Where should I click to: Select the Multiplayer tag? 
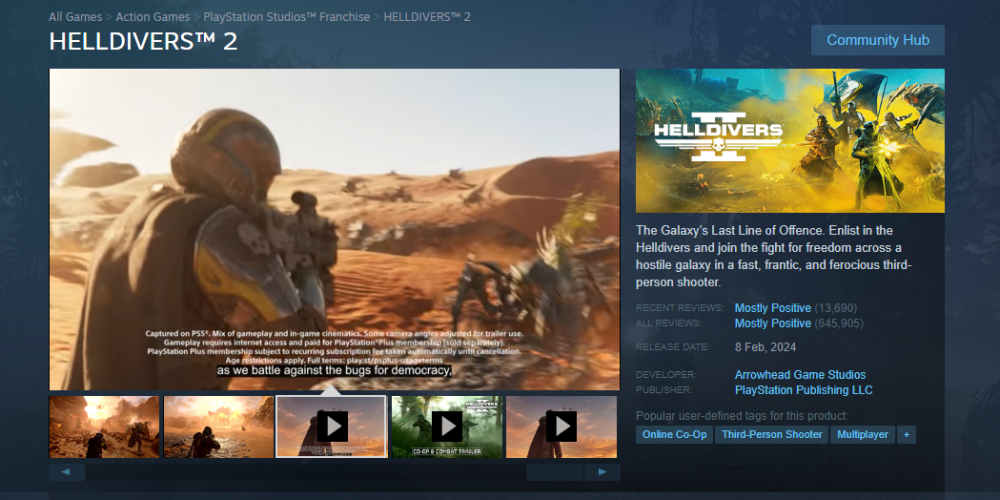pos(862,435)
